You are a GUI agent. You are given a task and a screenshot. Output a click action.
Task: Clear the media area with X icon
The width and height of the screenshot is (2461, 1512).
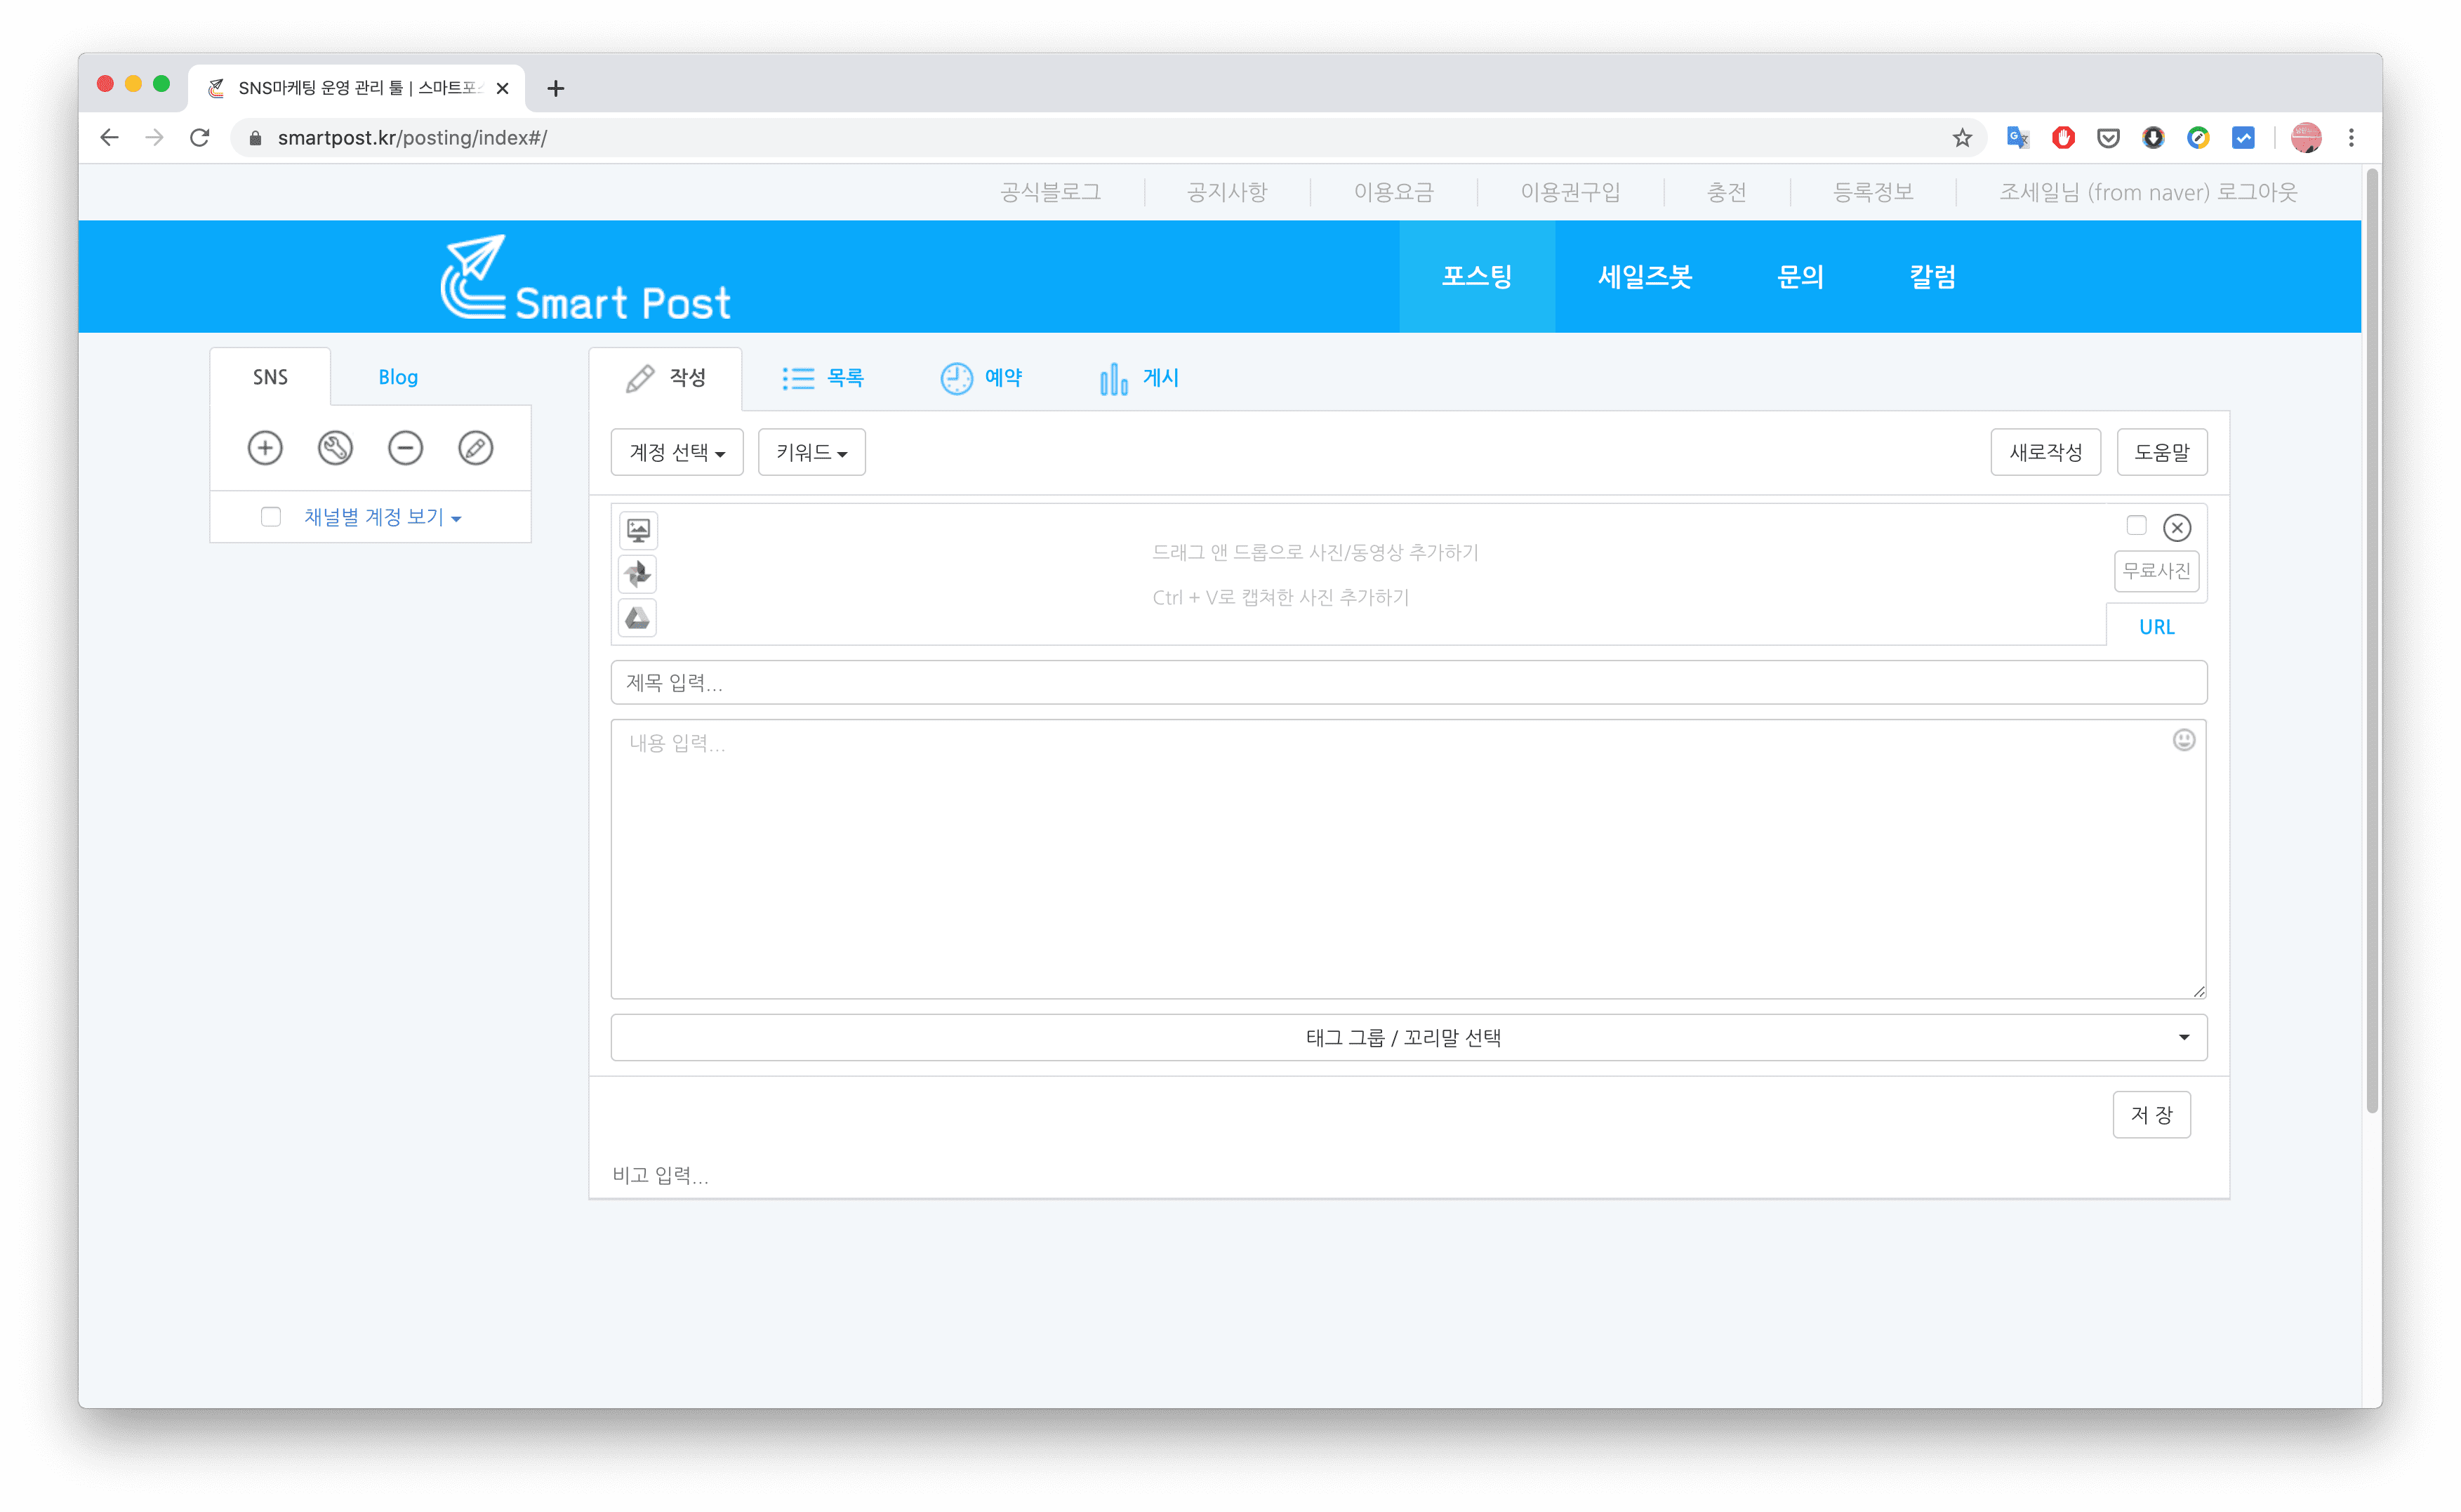(x=2176, y=527)
